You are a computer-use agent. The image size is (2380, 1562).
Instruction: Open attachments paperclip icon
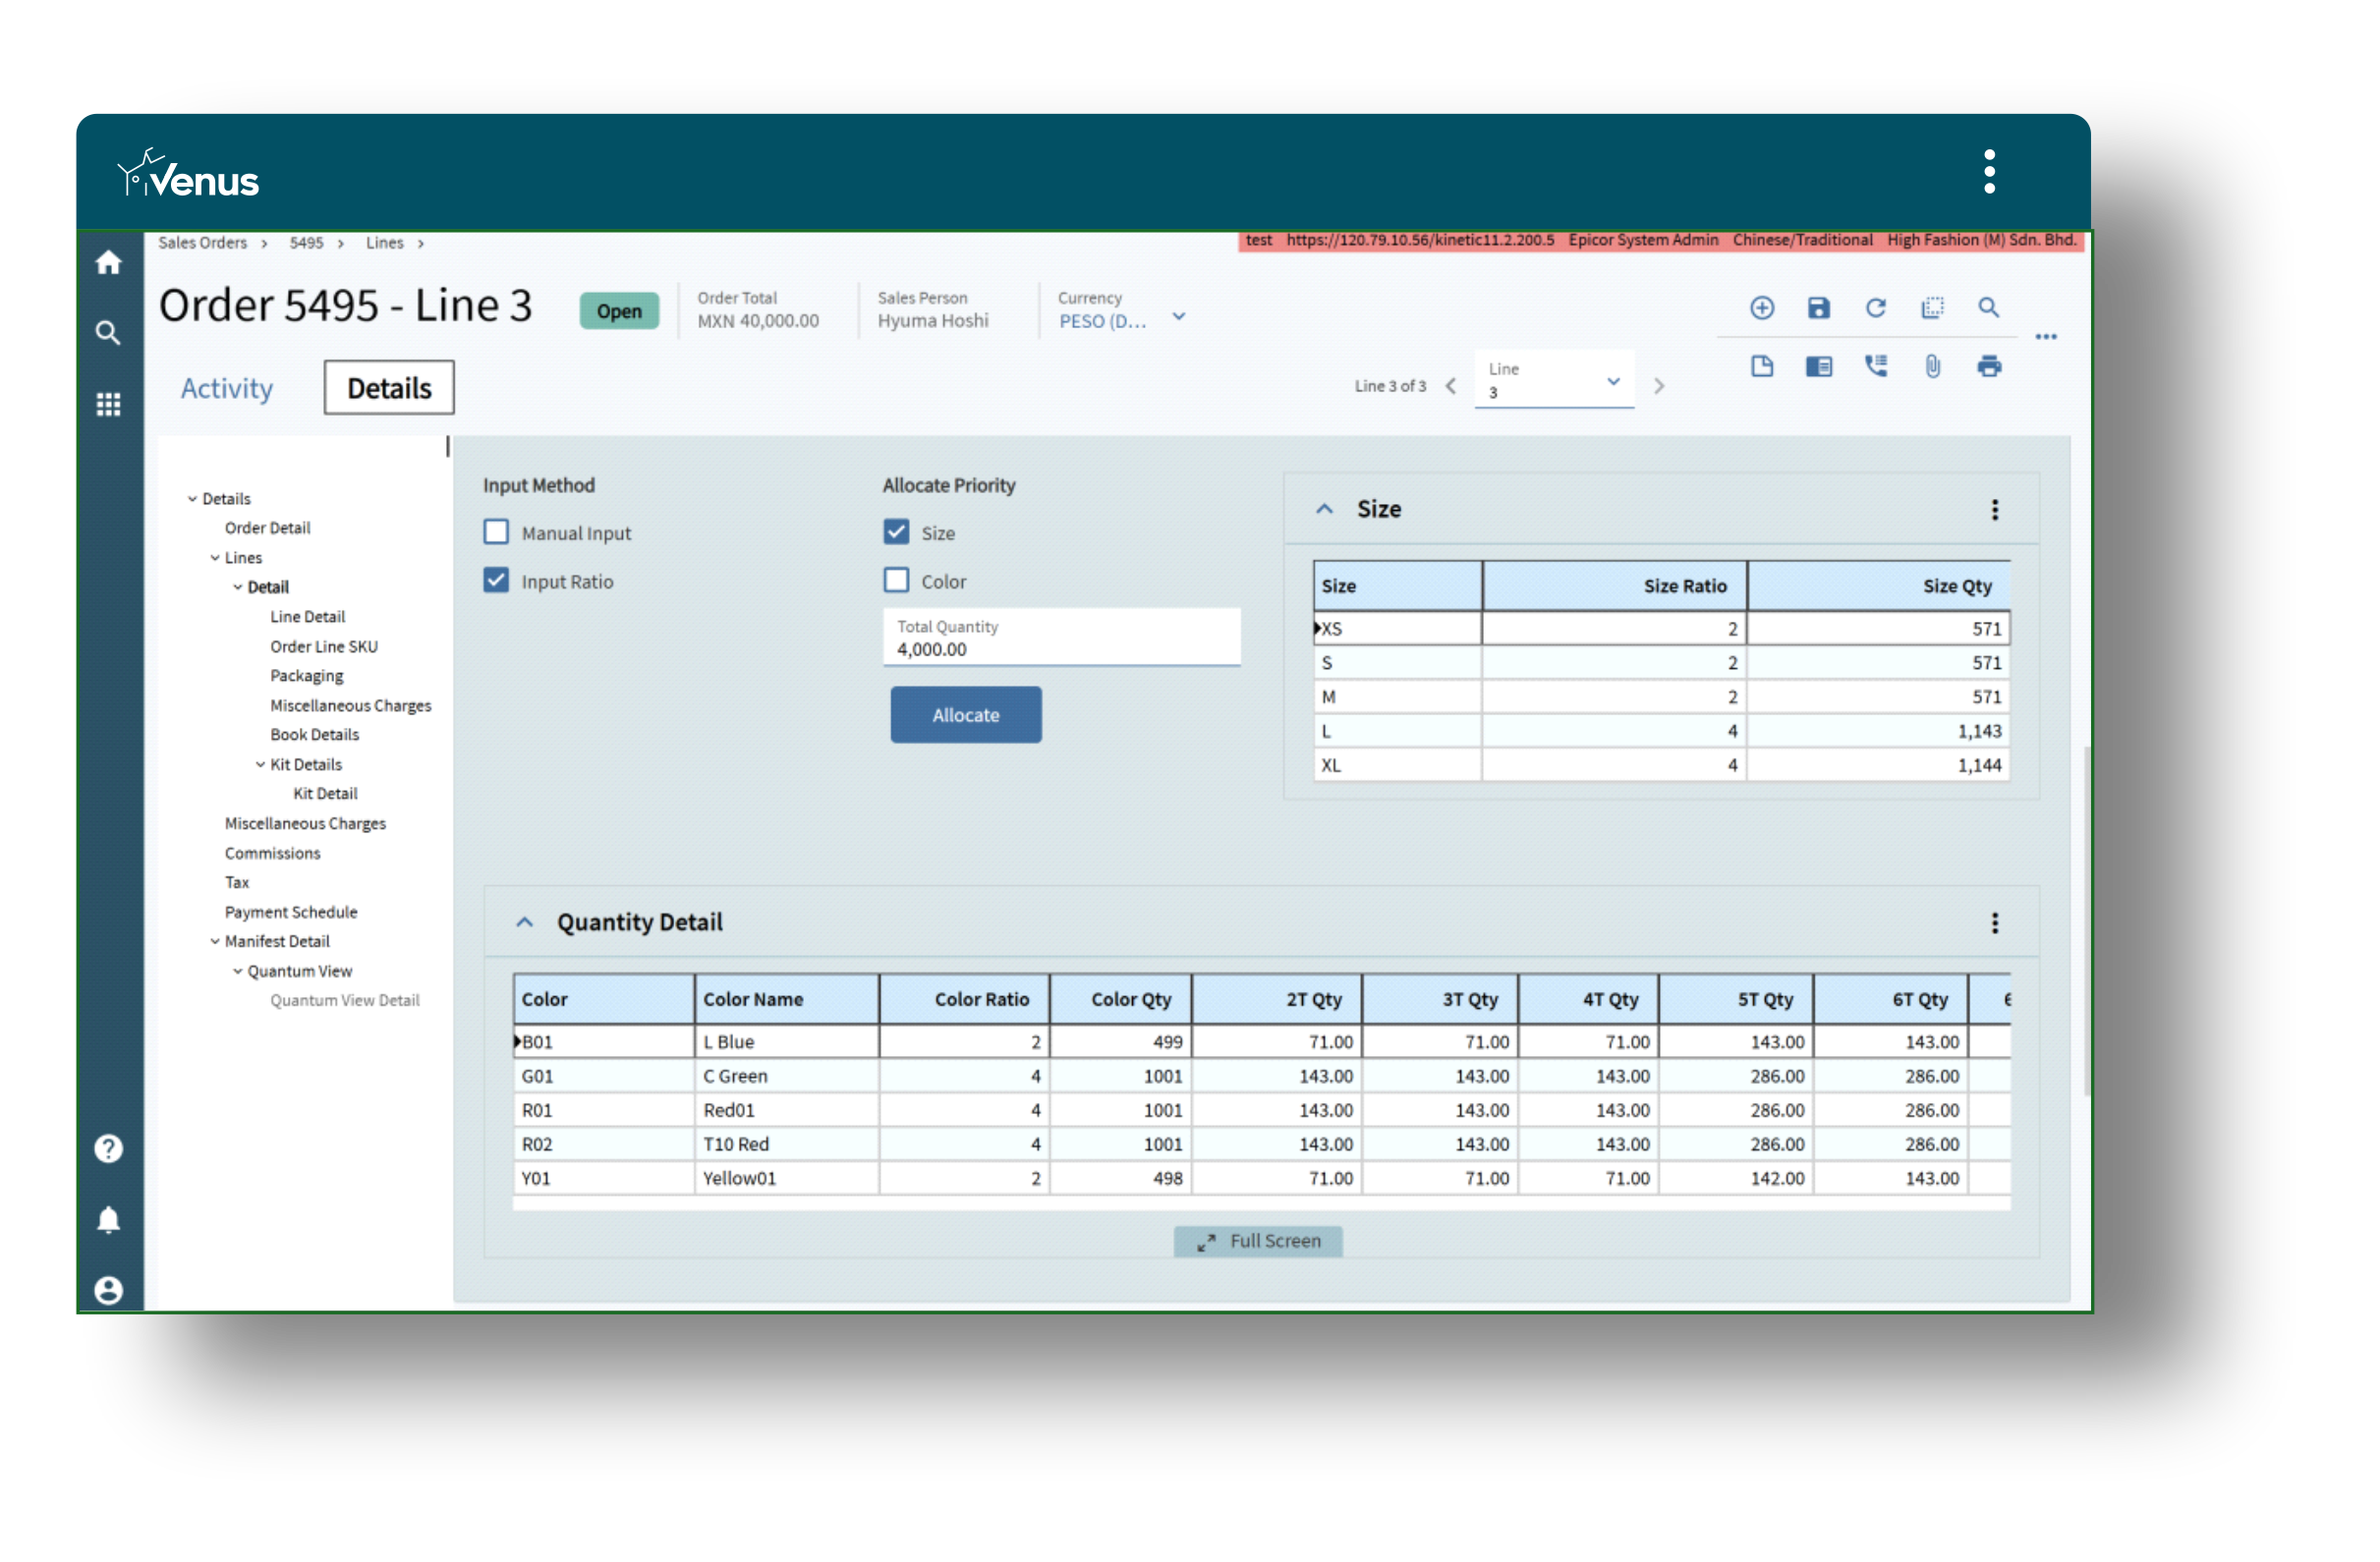pos(1932,366)
